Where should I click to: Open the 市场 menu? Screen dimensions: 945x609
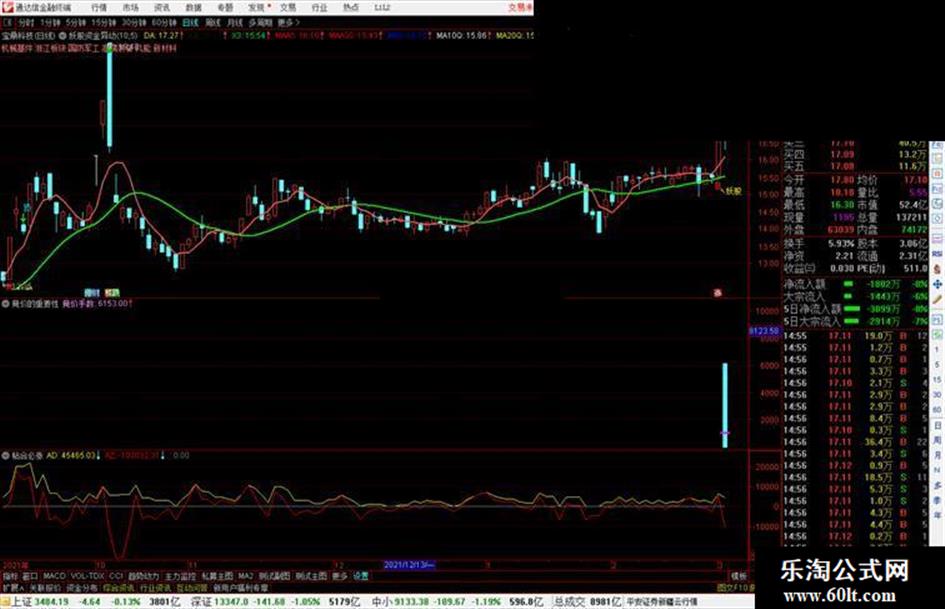(x=130, y=8)
